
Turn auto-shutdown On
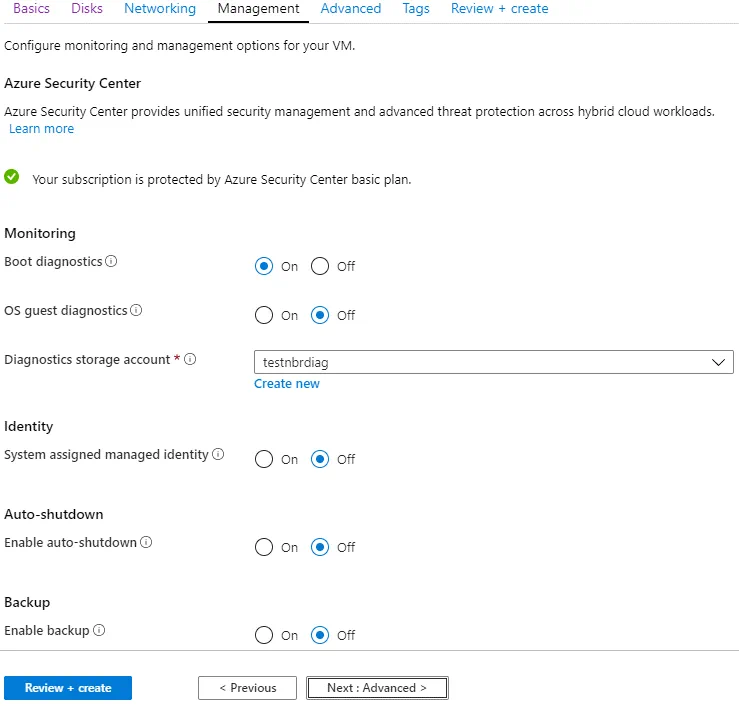point(264,547)
